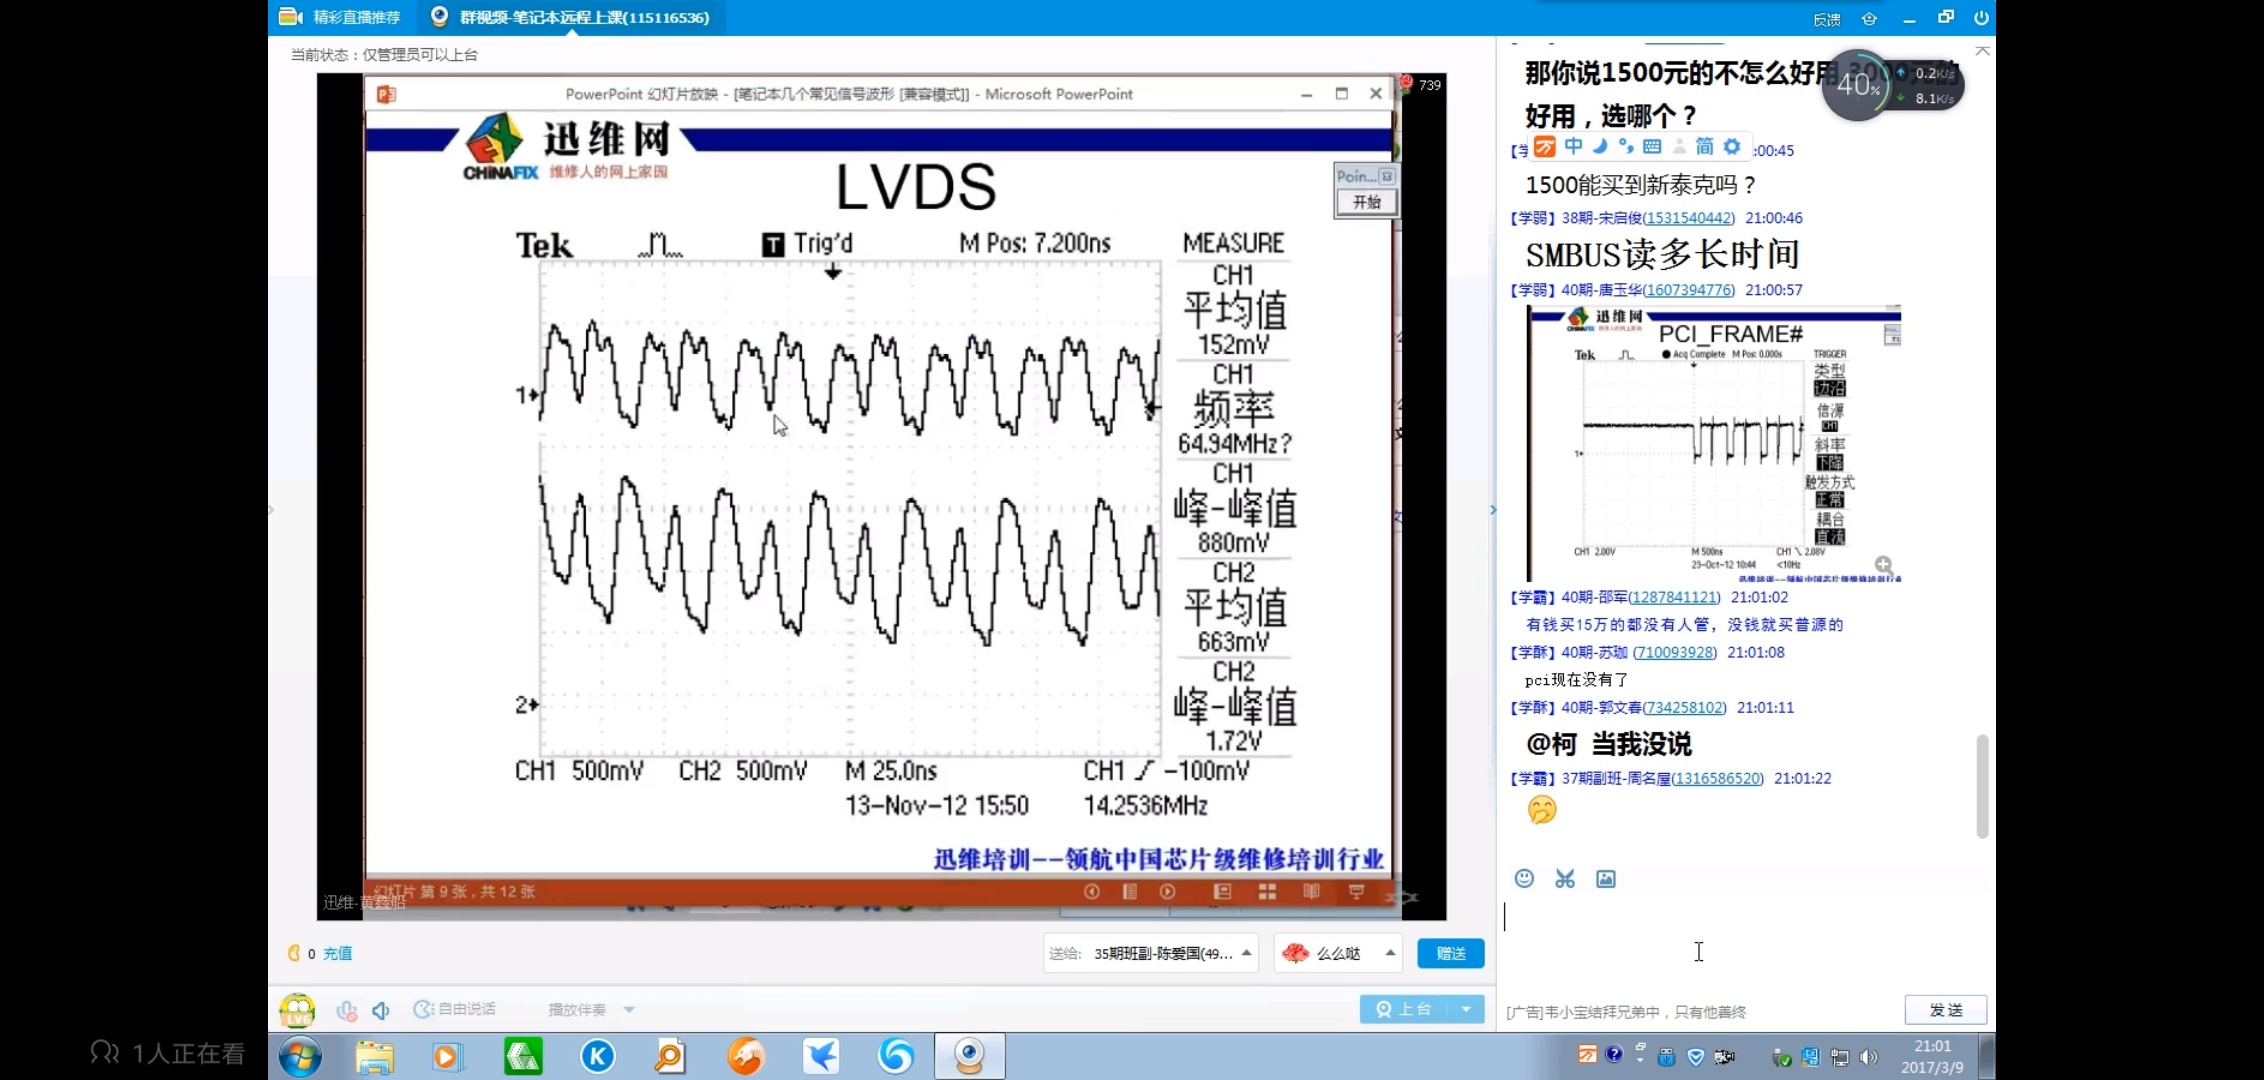2264x1080 pixels.
Task: Toggle the speaker volume icon
Action: (381, 1010)
